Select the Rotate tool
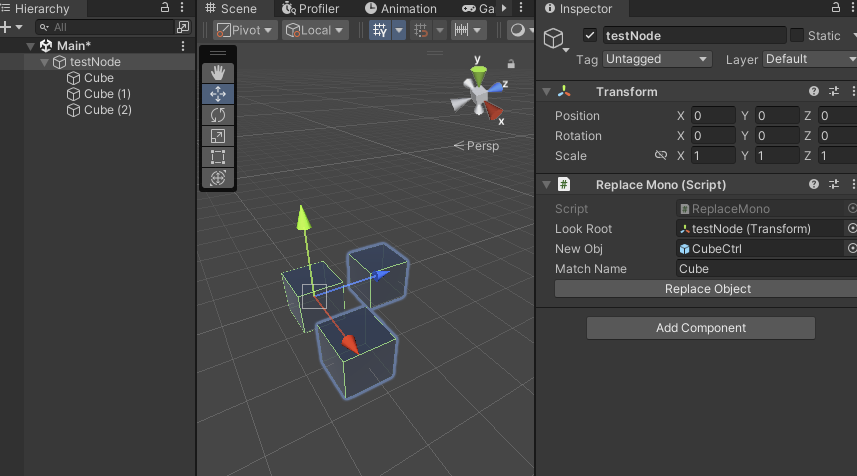Image resolution: width=857 pixels, height=476 pixels. (218, 115)
